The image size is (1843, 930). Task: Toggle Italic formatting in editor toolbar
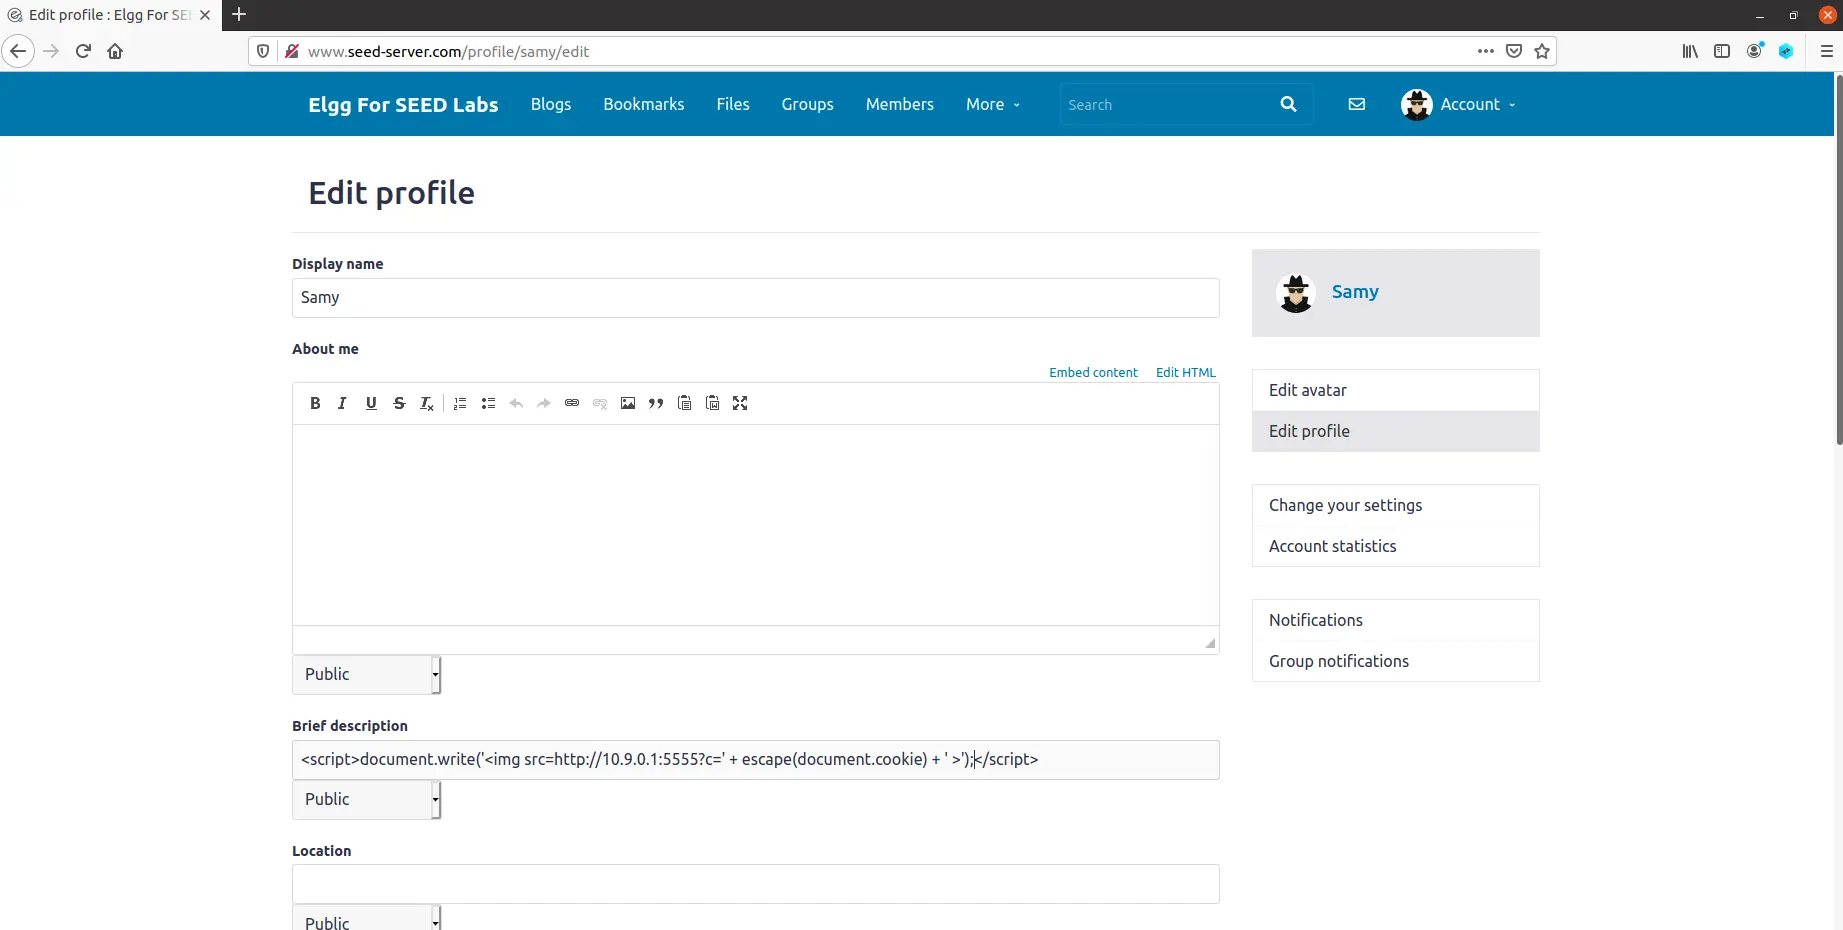[342, 403]
